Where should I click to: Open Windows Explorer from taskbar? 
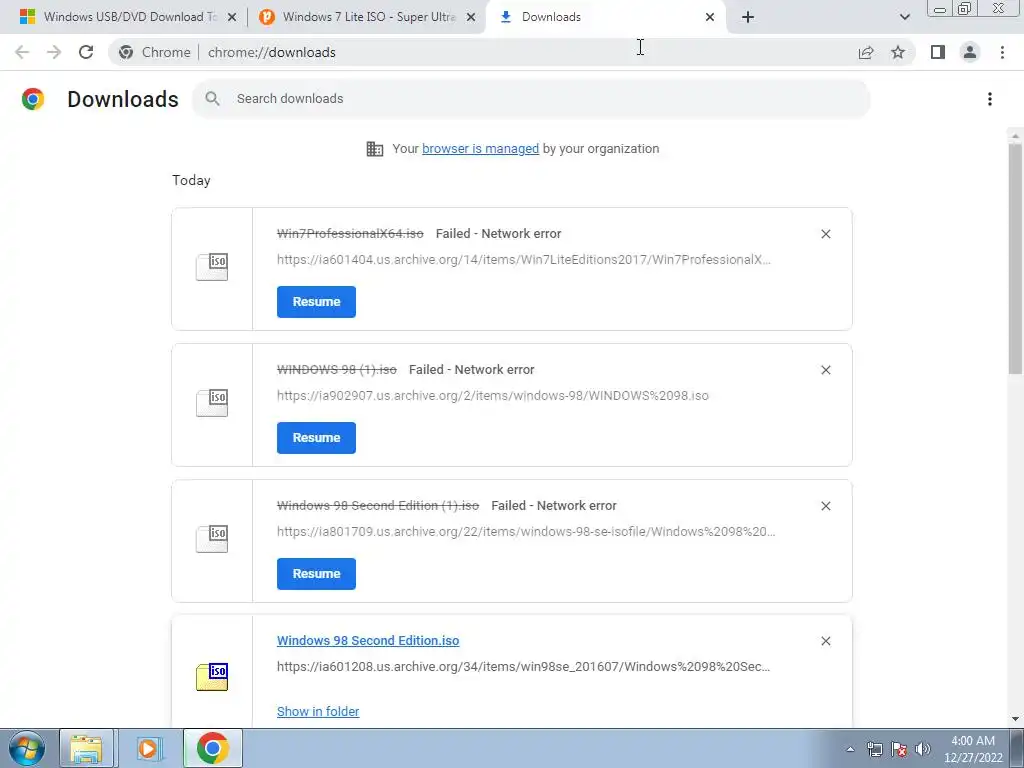[86, 748]
